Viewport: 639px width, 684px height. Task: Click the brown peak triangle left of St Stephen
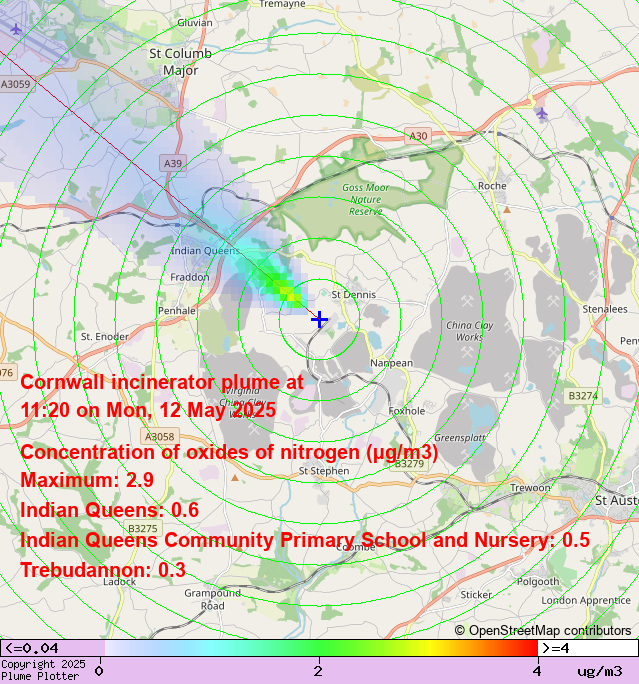(x=235, y=478)
